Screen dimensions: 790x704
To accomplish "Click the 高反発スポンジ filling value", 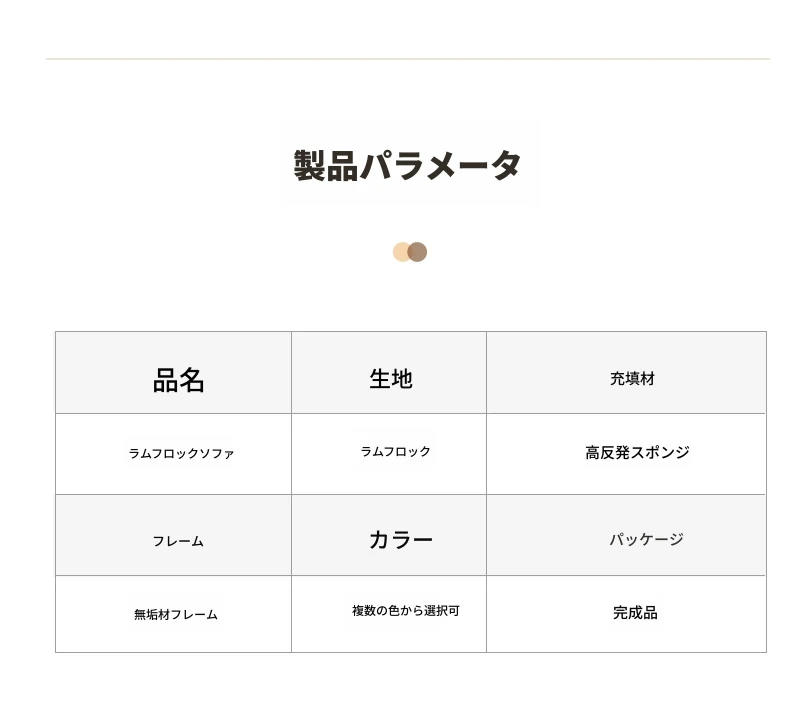I will (637, 453).
